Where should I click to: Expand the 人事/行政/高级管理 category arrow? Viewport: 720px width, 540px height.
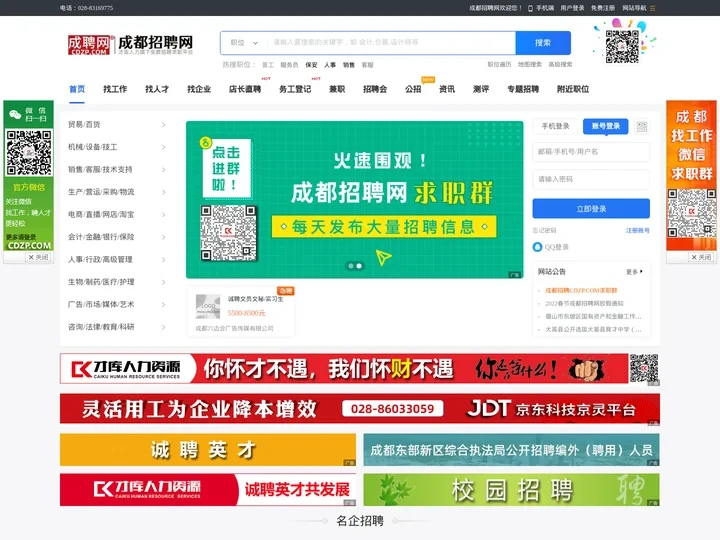(x=163, y=259)
